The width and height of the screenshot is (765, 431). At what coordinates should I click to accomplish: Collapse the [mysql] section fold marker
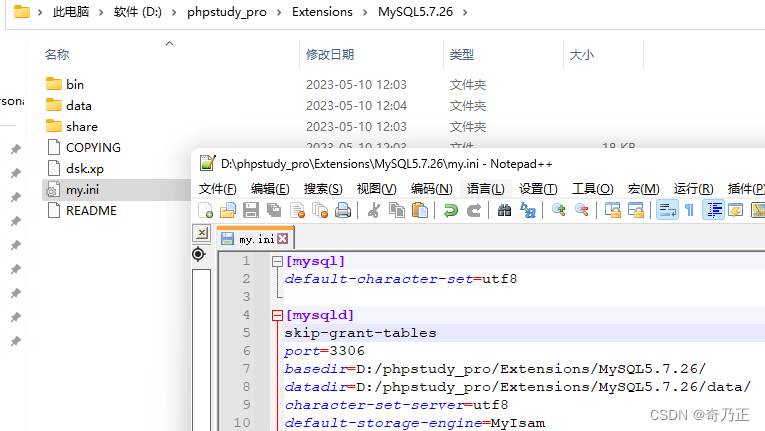[277, 262]
